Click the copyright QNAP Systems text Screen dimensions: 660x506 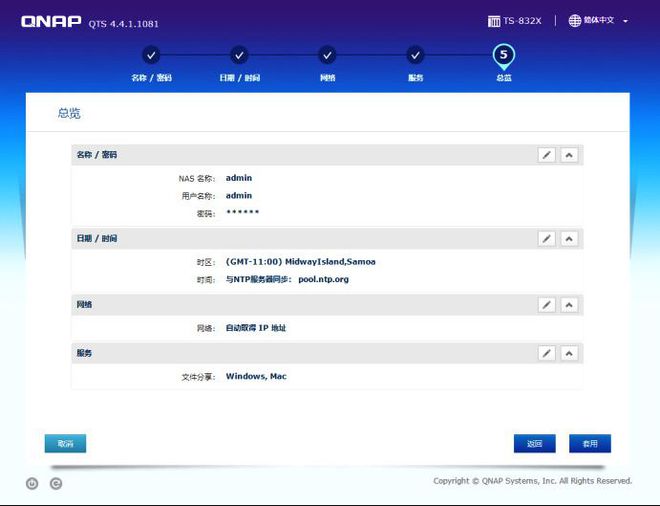(532, 481)
